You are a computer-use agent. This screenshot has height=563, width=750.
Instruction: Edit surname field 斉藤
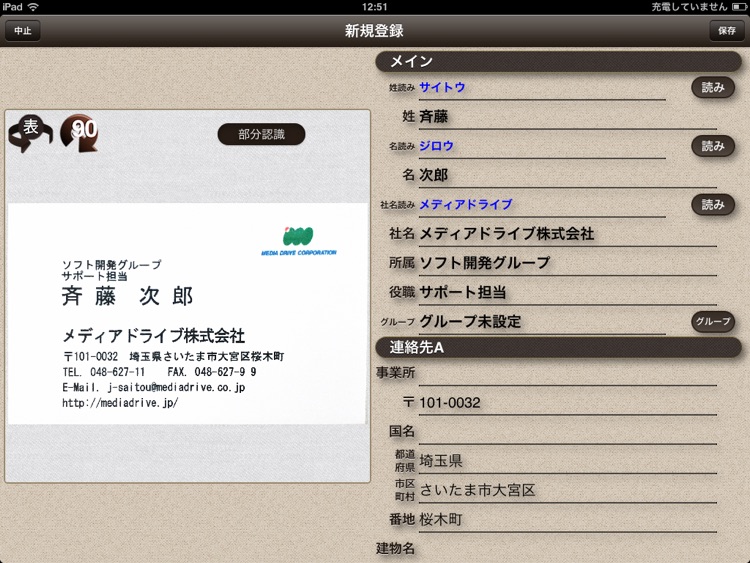click(x=568, y=117)
